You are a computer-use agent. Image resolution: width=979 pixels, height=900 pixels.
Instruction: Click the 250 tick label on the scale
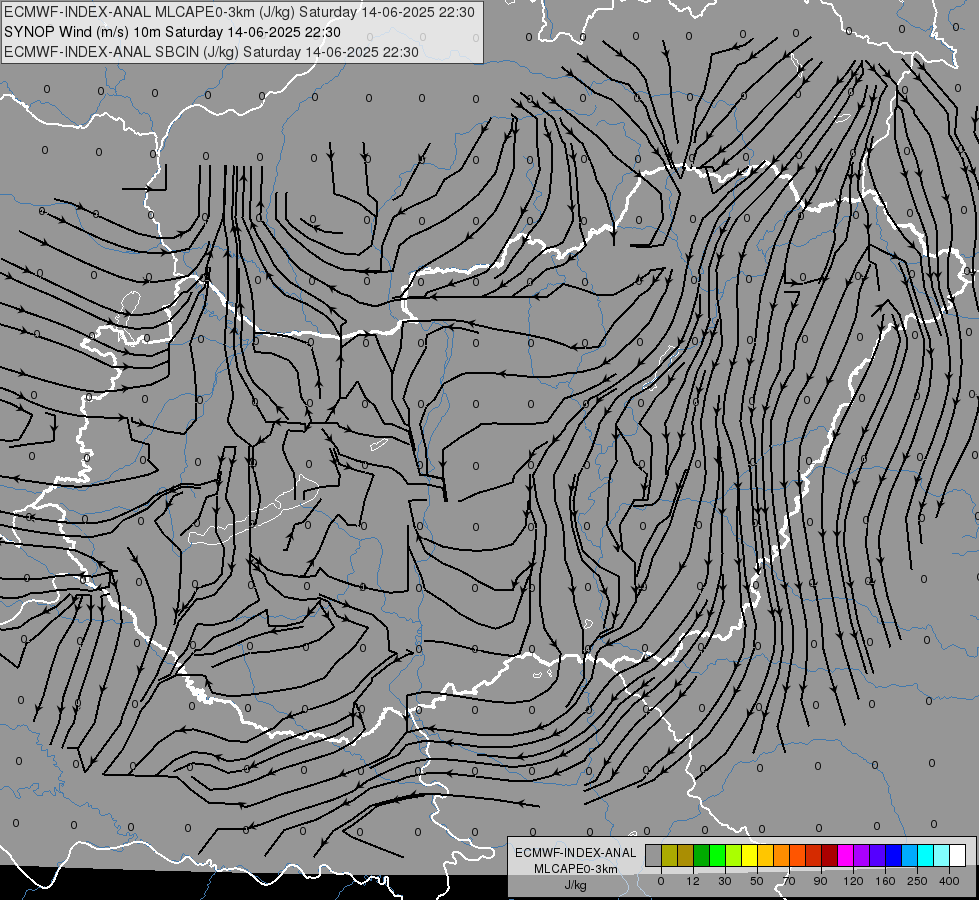tap(917, 881)
